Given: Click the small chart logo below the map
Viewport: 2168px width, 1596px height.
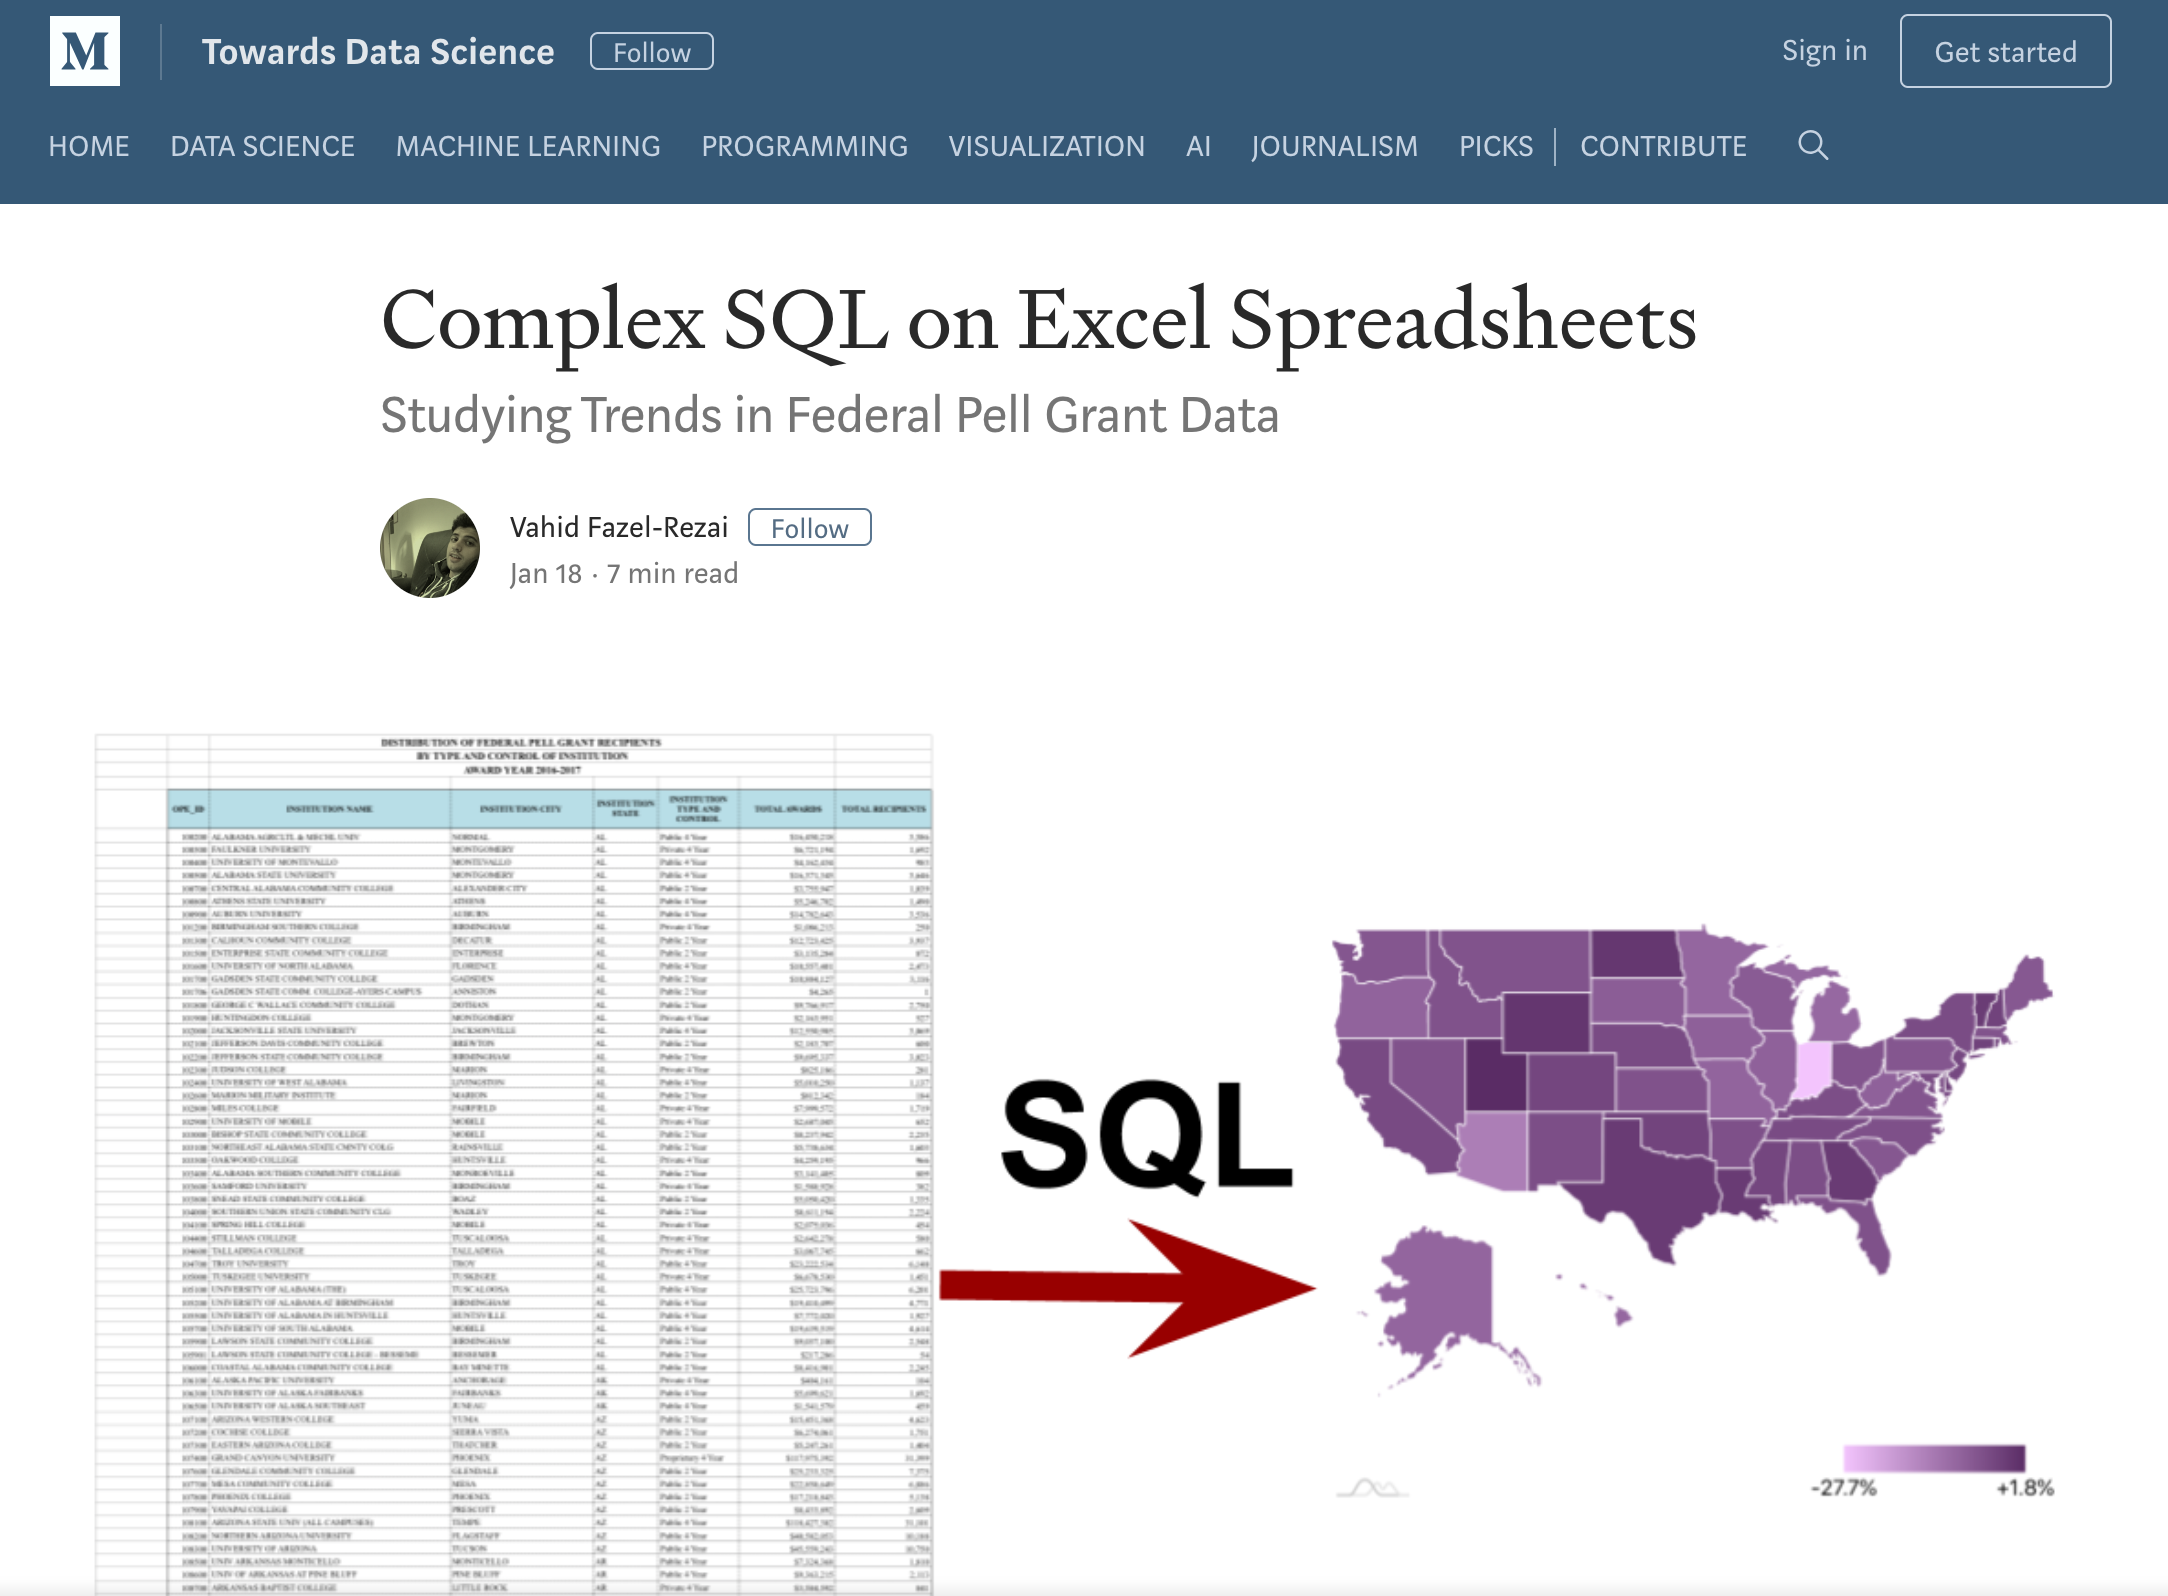Looking at the screenshot, I should click(1372, 1488).
